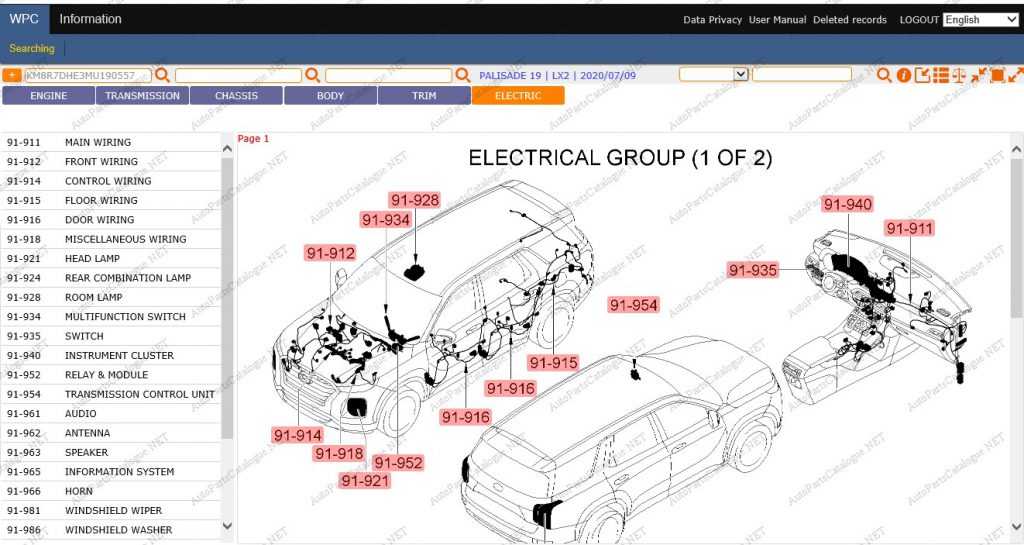
Task: Click the shrink arrows icon
Action: click(x=978, y=75)
